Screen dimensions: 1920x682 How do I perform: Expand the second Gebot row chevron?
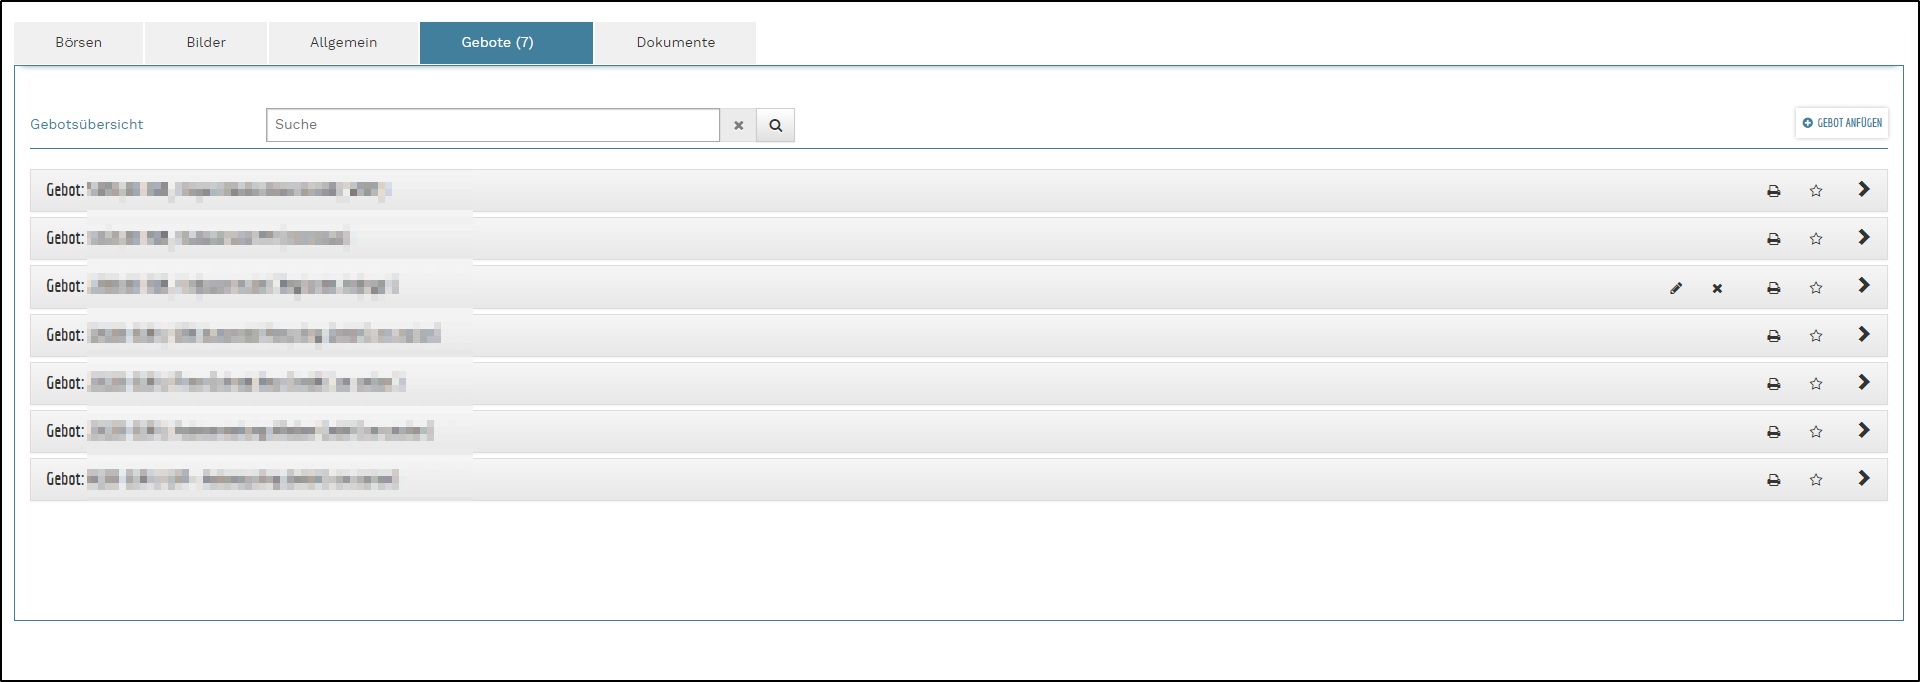pos(1864,237)
